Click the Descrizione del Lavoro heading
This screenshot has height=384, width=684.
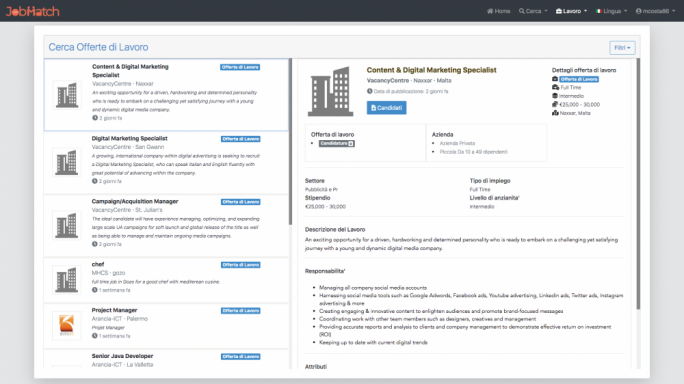tap(335, 230)
